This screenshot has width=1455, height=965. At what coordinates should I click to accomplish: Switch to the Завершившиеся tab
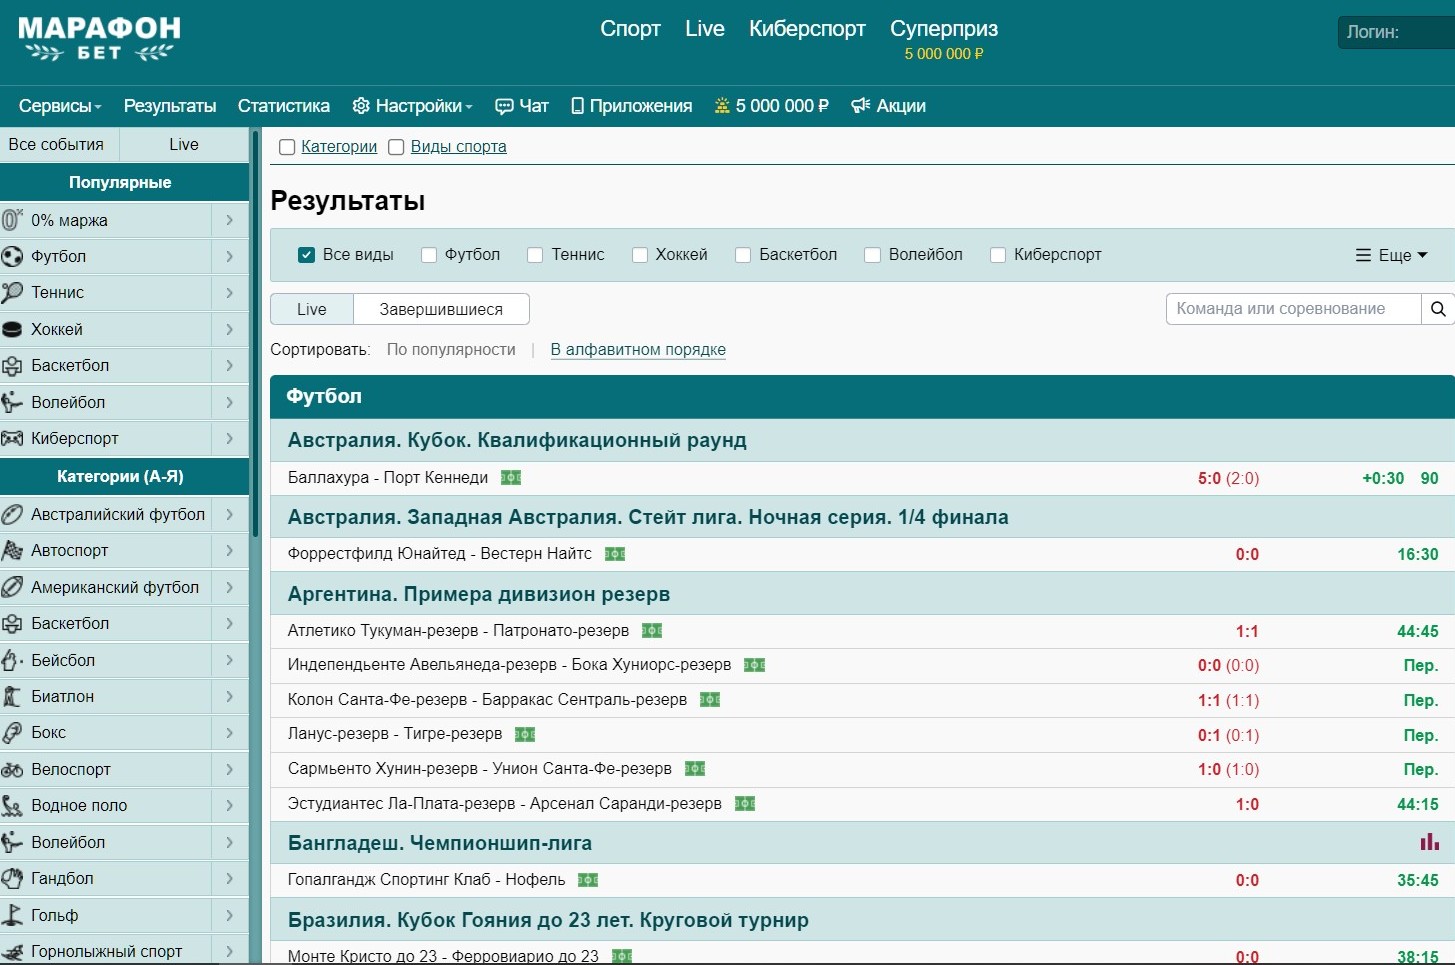[441, 309]
